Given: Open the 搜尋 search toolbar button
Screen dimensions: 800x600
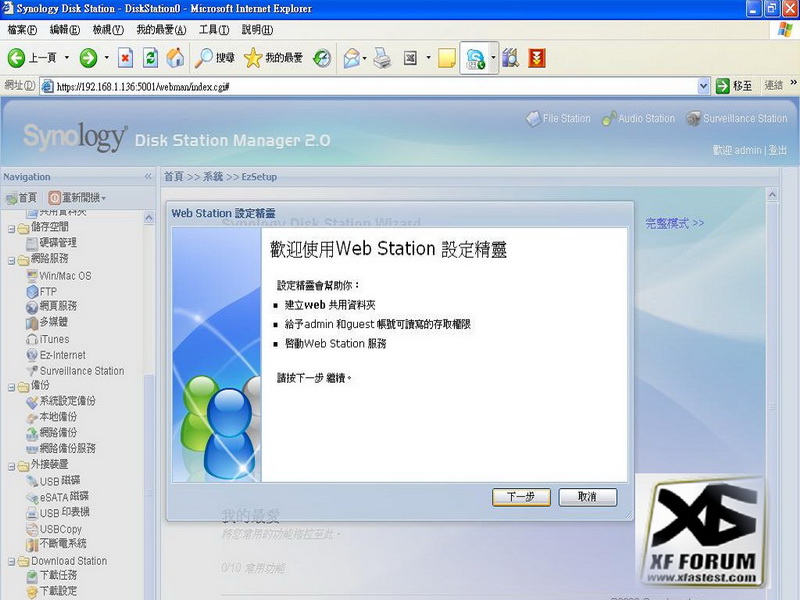Looking at the screenshot, I should point(215,58).
